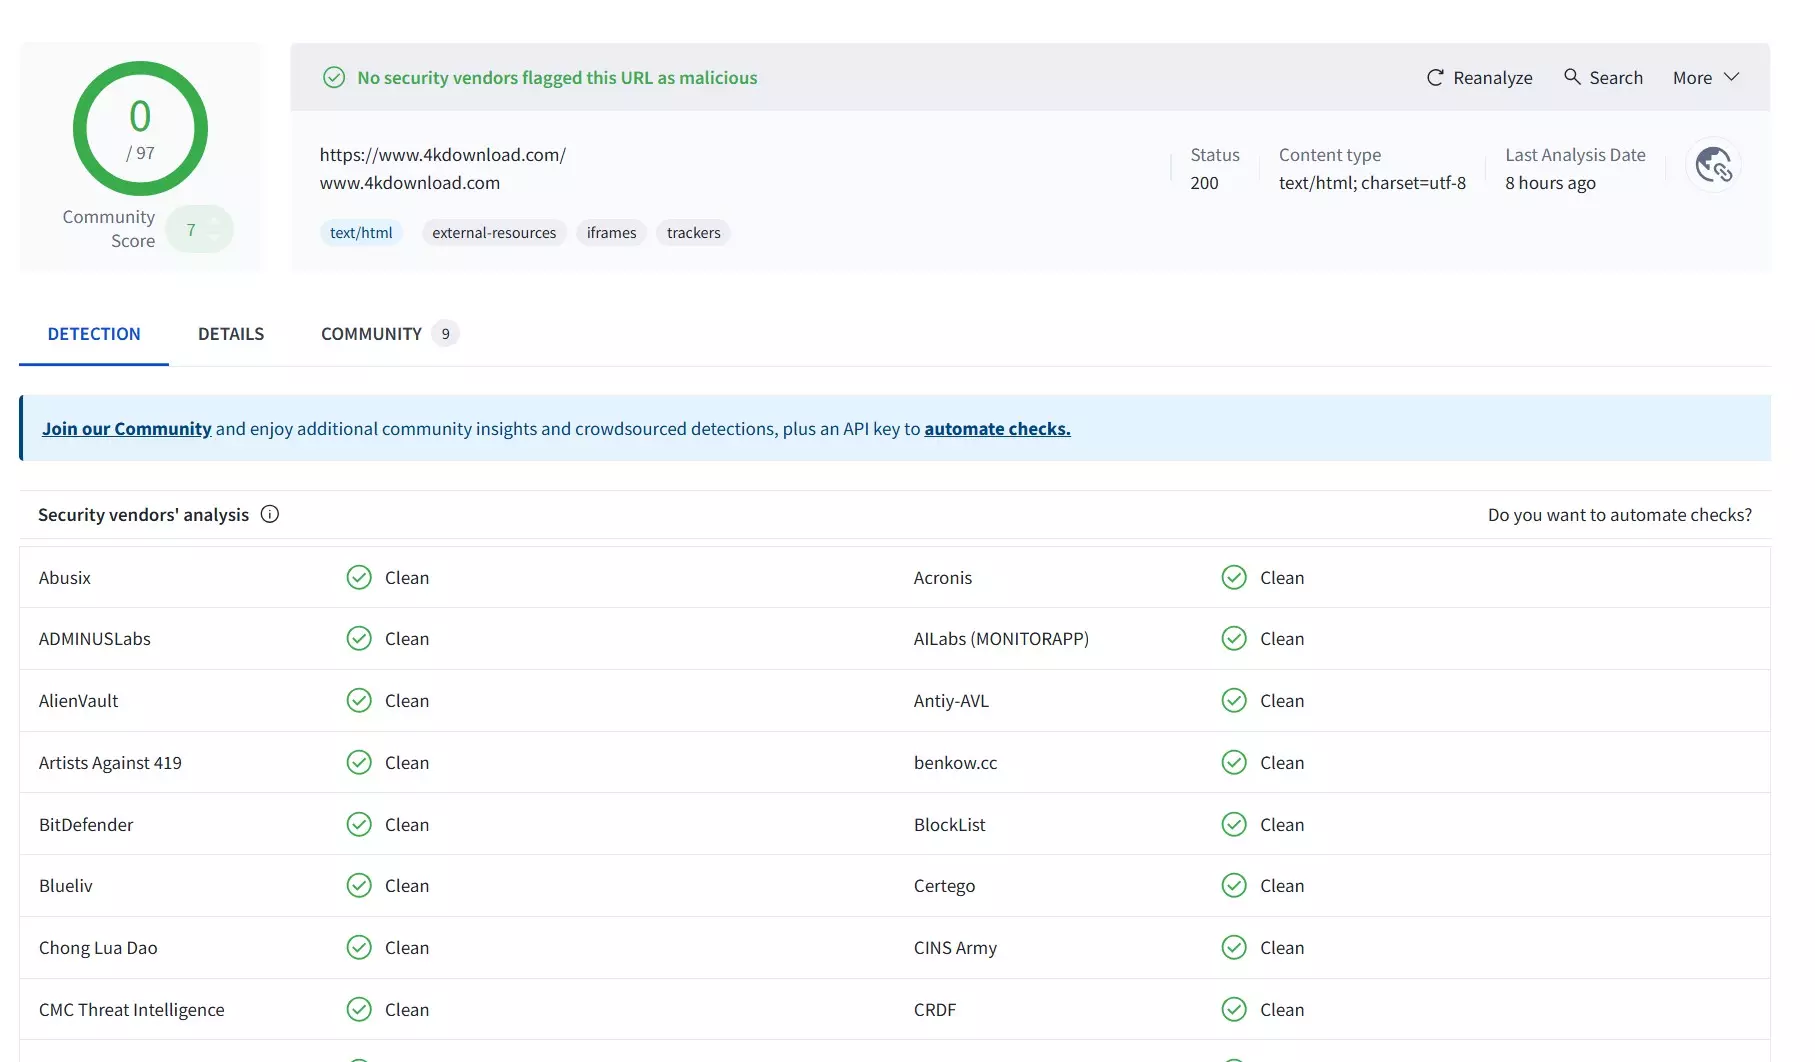Click the Clean check icon for CINS Army
Viewport: 1815px width, 1062px height.
pos(1234,947)
